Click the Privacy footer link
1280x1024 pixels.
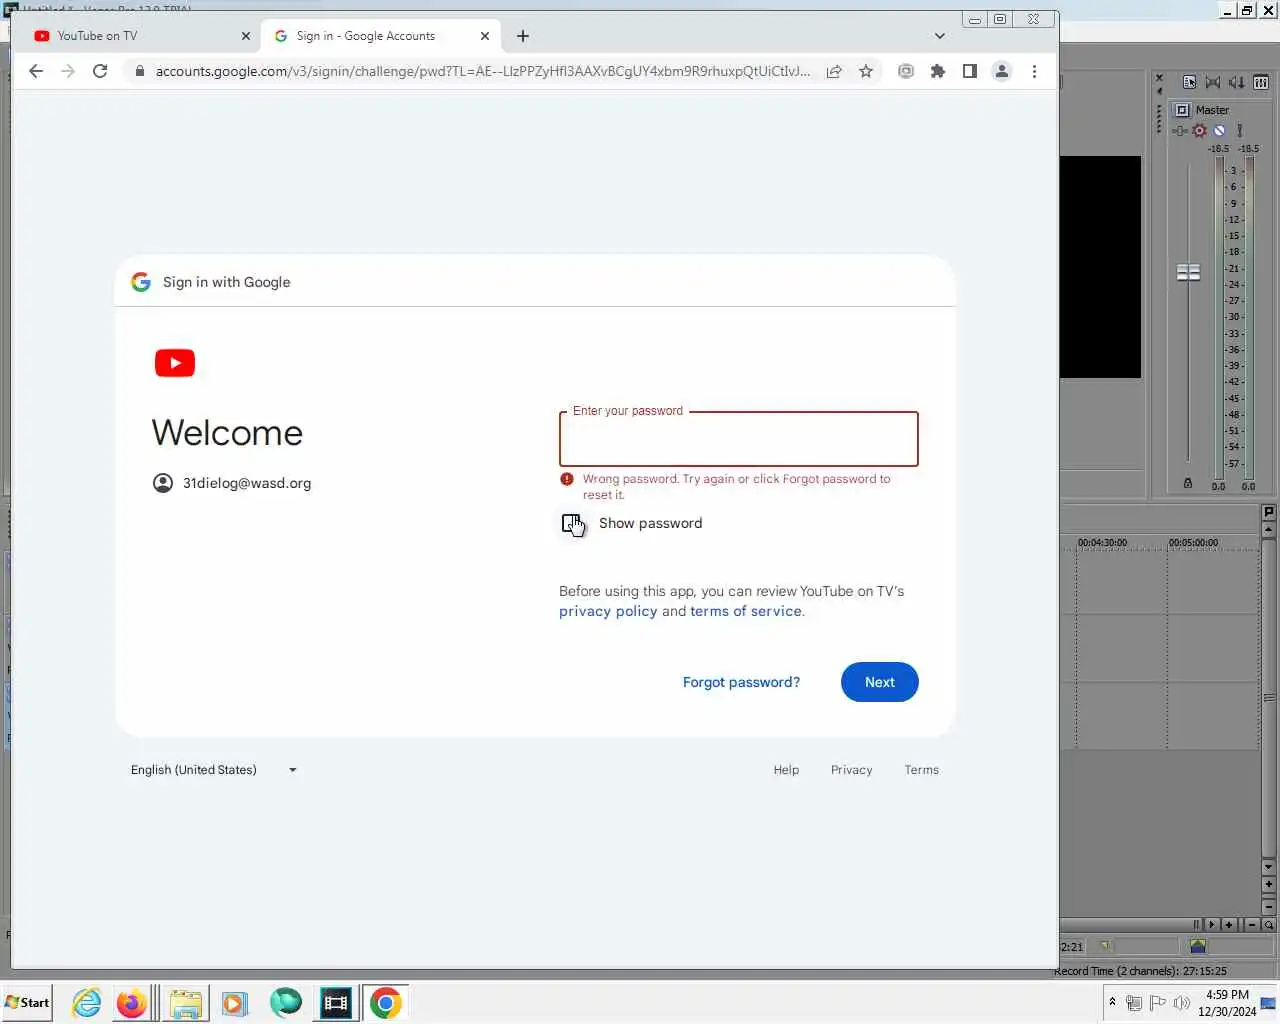[852, 770]
